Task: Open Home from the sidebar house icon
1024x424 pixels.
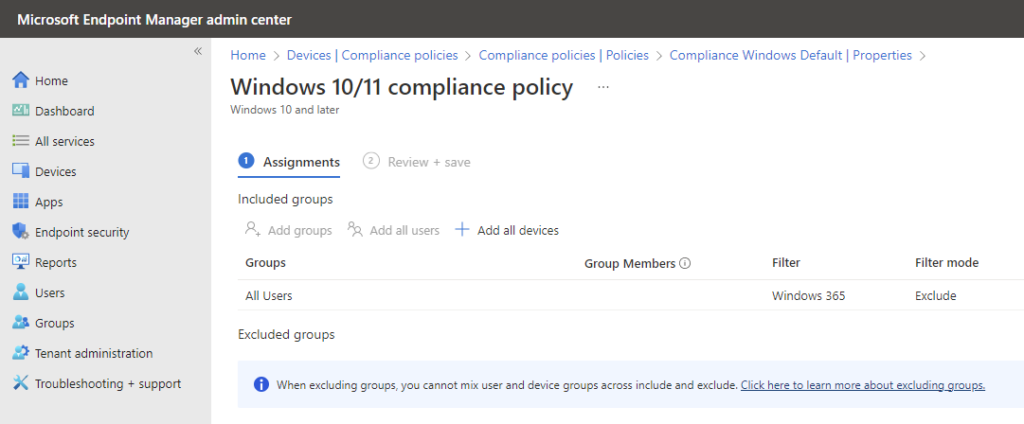Action: 21,80
